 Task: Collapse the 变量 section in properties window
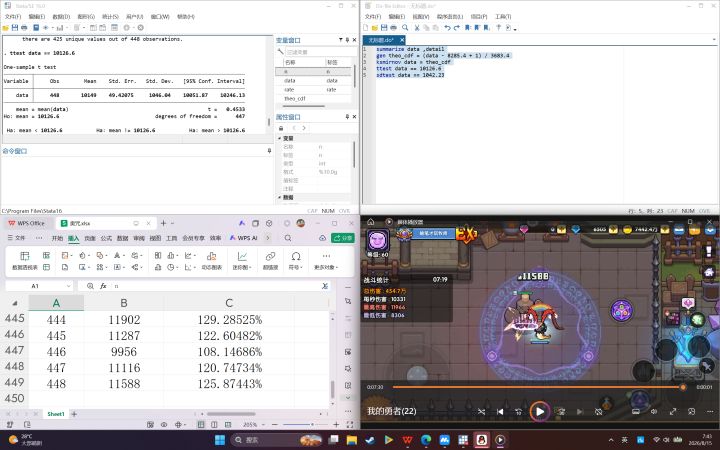point(280,138)
